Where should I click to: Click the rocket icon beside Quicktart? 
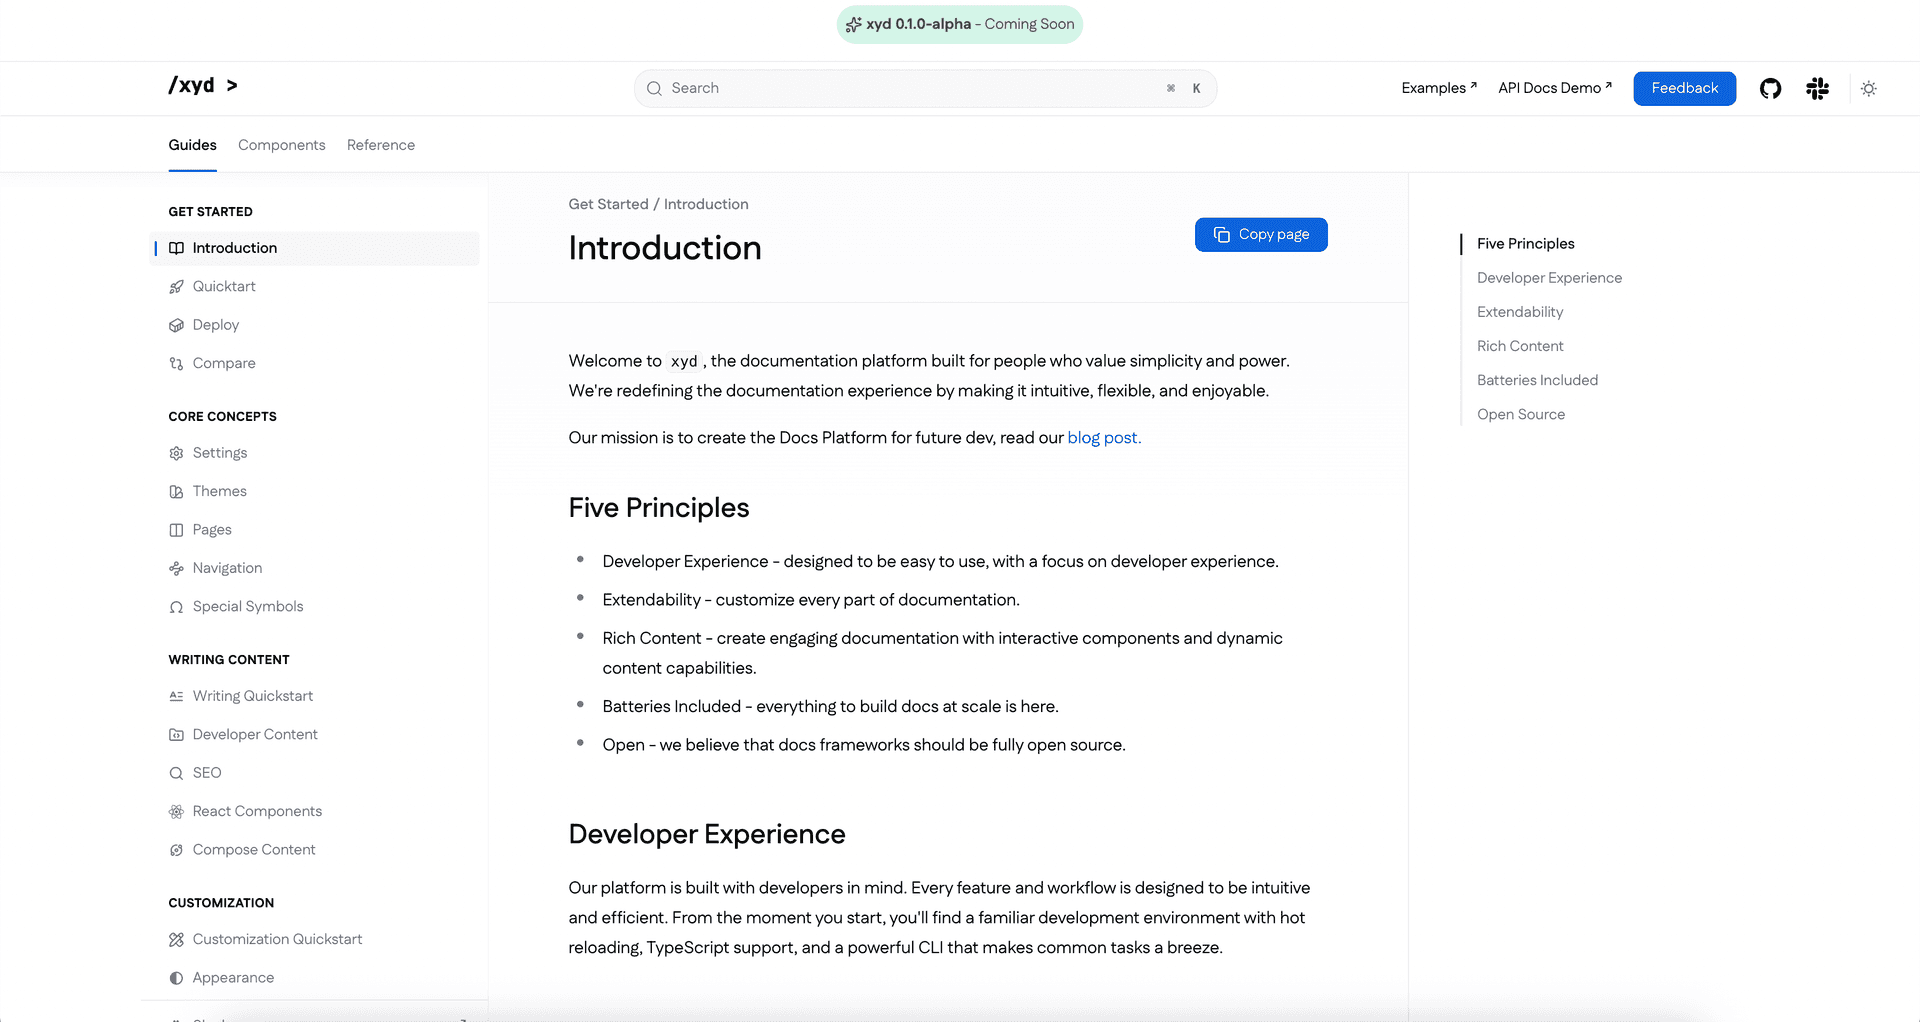[176, 287]
